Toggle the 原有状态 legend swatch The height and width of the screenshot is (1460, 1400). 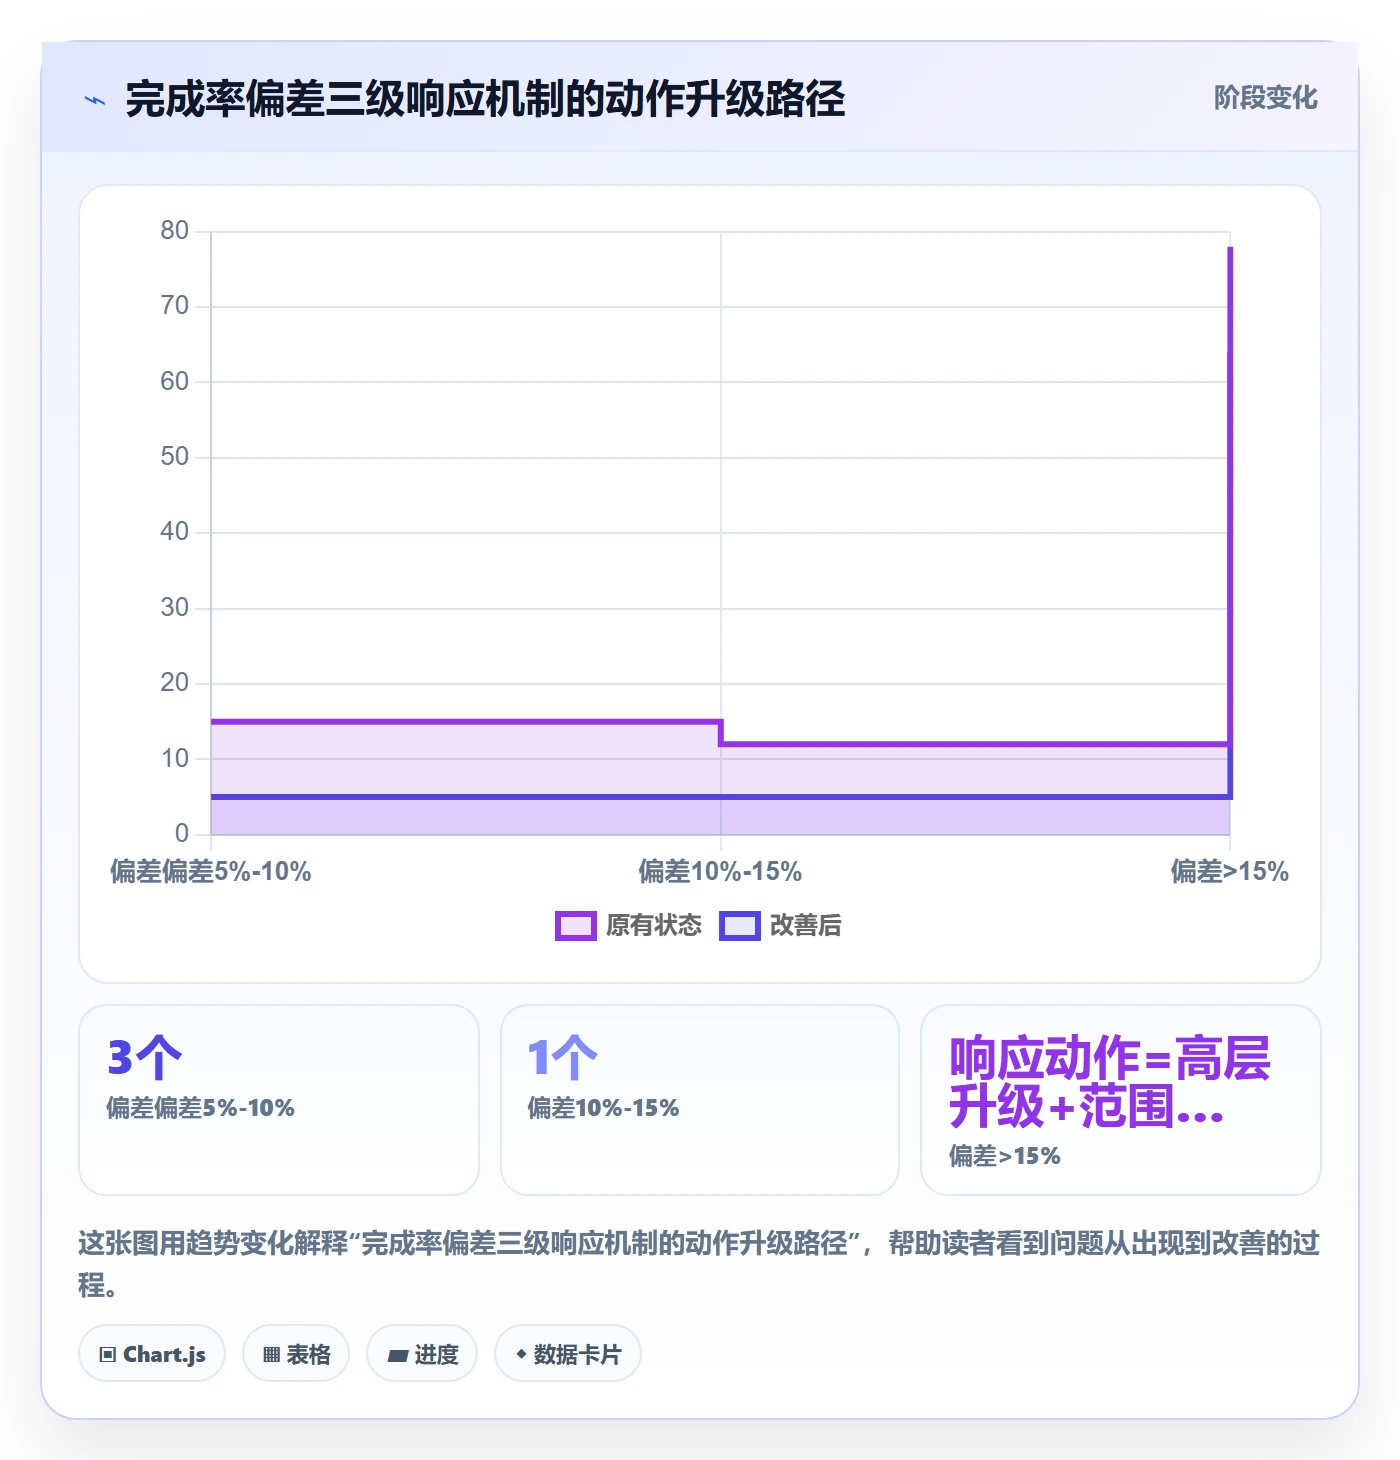[x=576, y=926]
